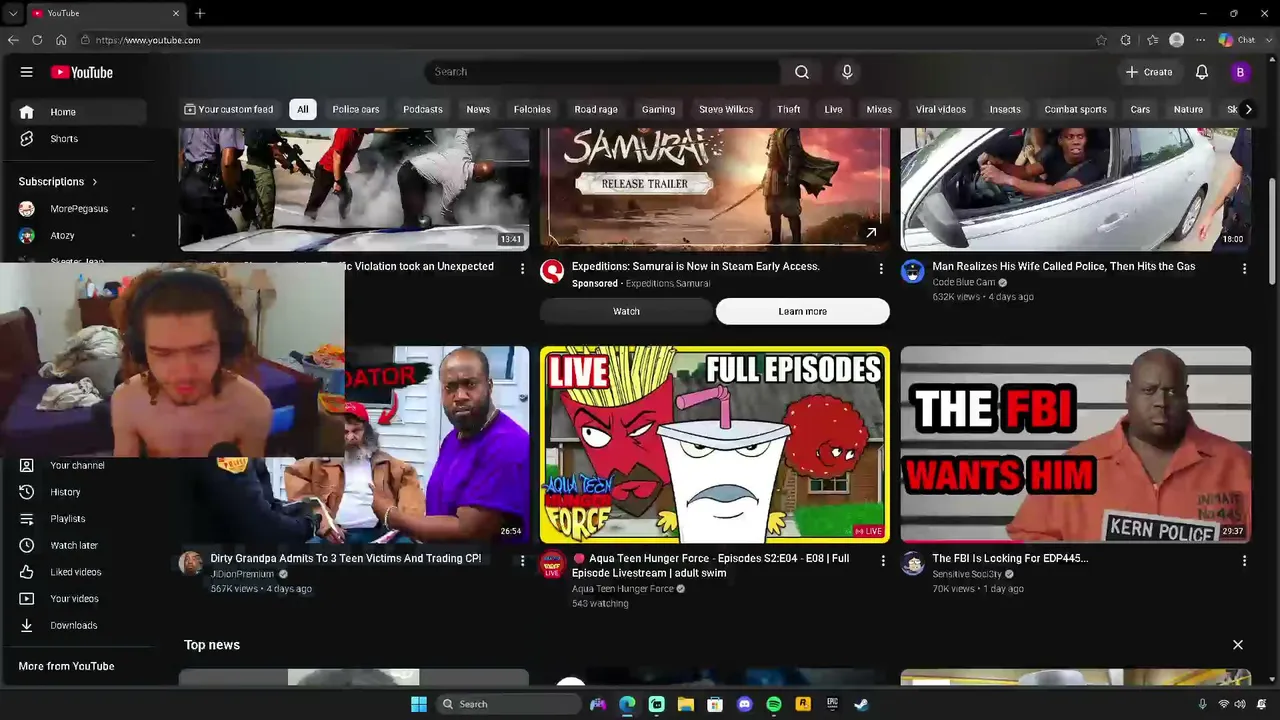
Task: Select the Combat sports chip
Action: (x=1075, y=109)
